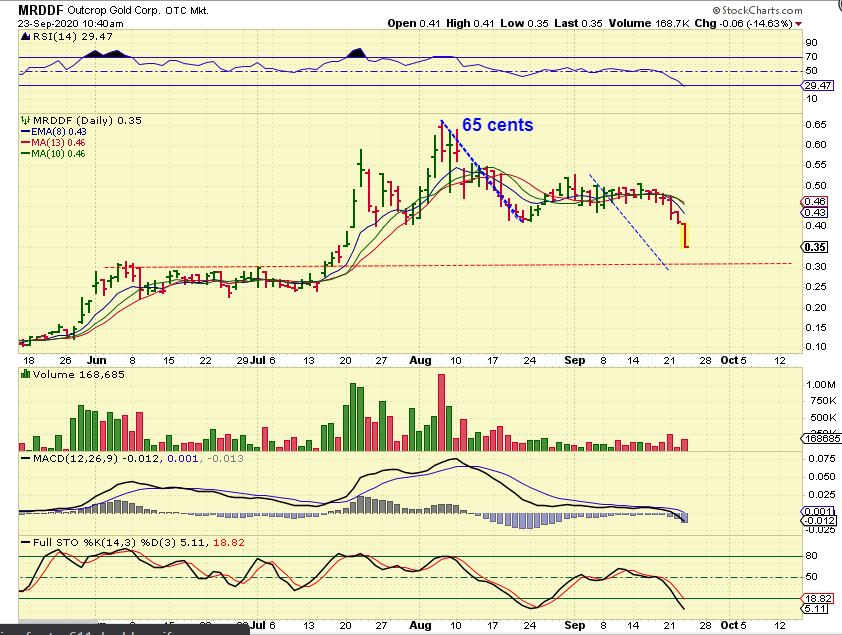The image size is (842, 635).
Task: Click the 168685 volume axis tag
Action: click(821, 439)
